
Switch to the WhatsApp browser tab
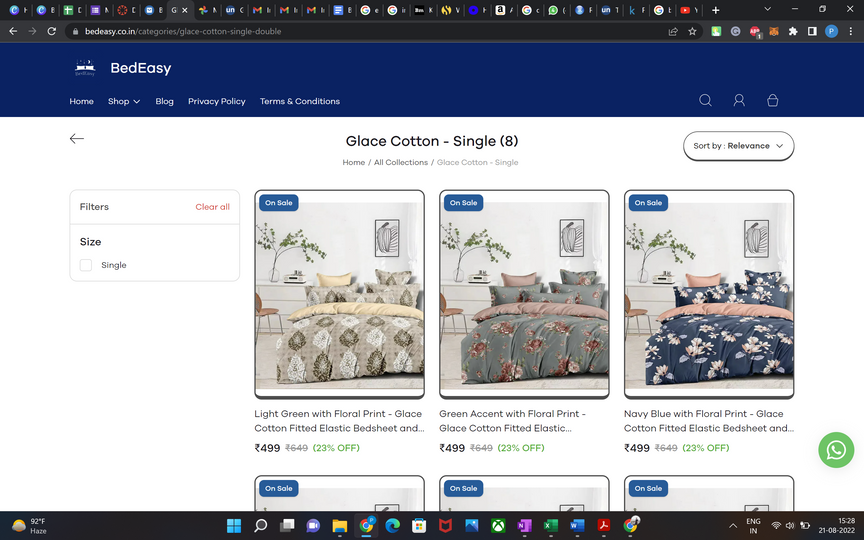[557, 10]
